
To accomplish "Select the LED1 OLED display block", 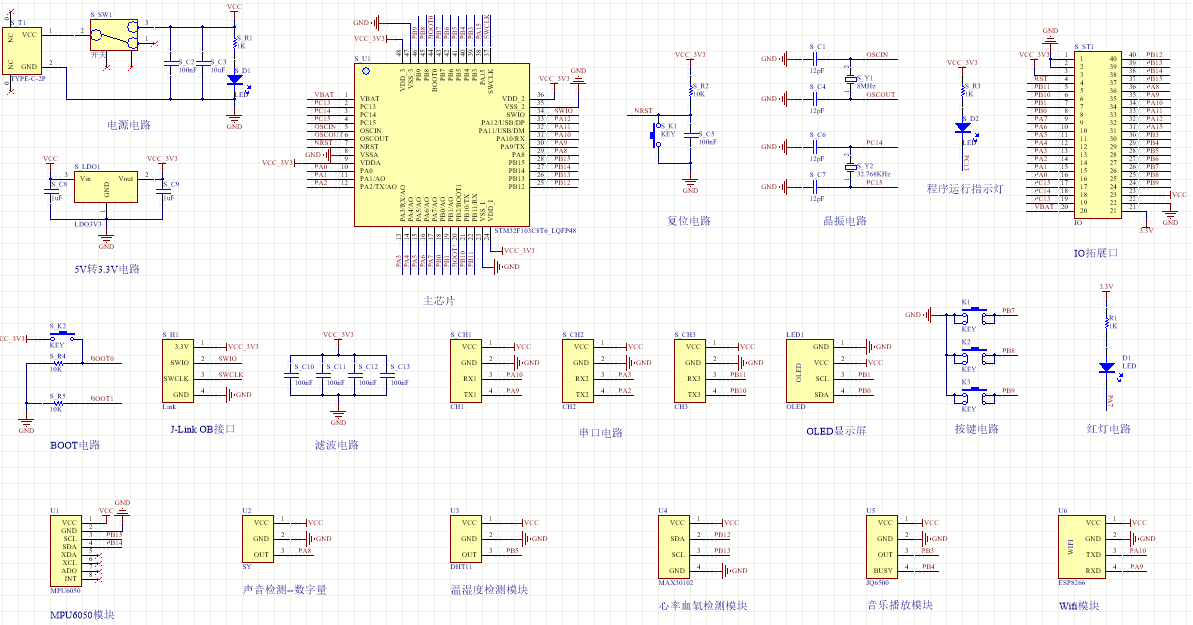I will coord(810,371).
